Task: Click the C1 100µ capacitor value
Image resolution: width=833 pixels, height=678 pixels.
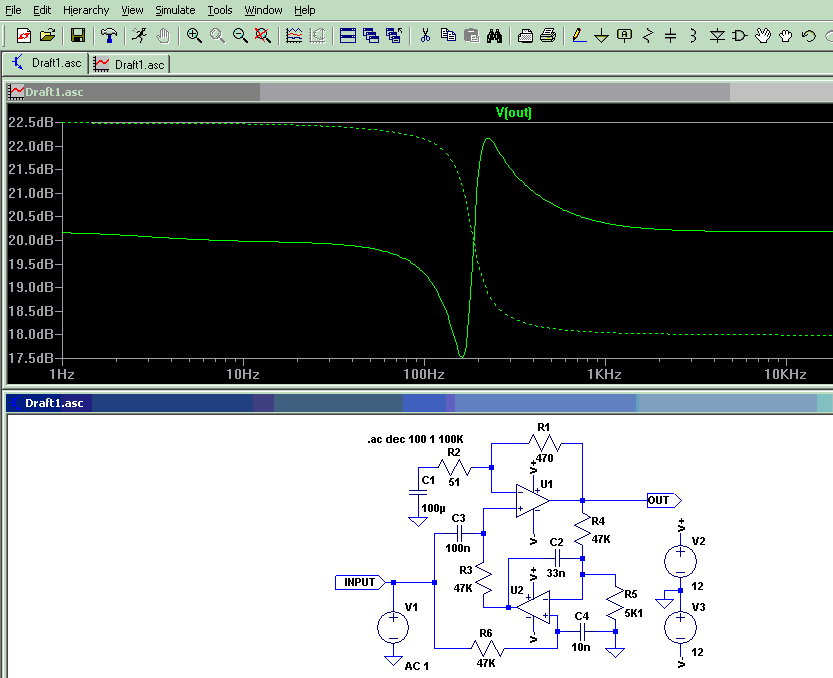Action: click(434, 508)
